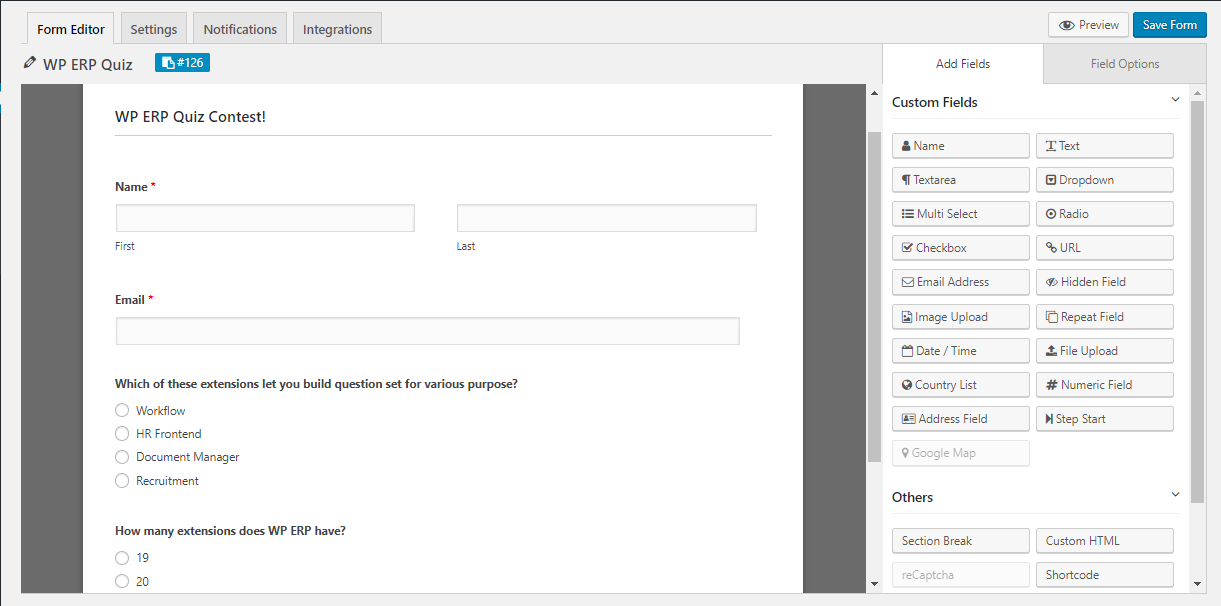Collapse the Custom Fields section
The height and width of the screenshot is (606, 1221).
click(x=1175, y=100)
